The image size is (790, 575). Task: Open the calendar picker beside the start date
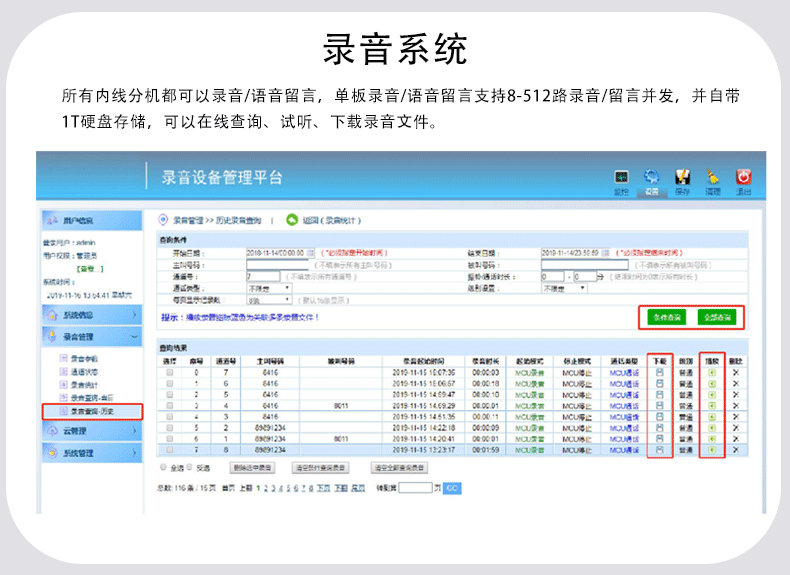[310, 253]
